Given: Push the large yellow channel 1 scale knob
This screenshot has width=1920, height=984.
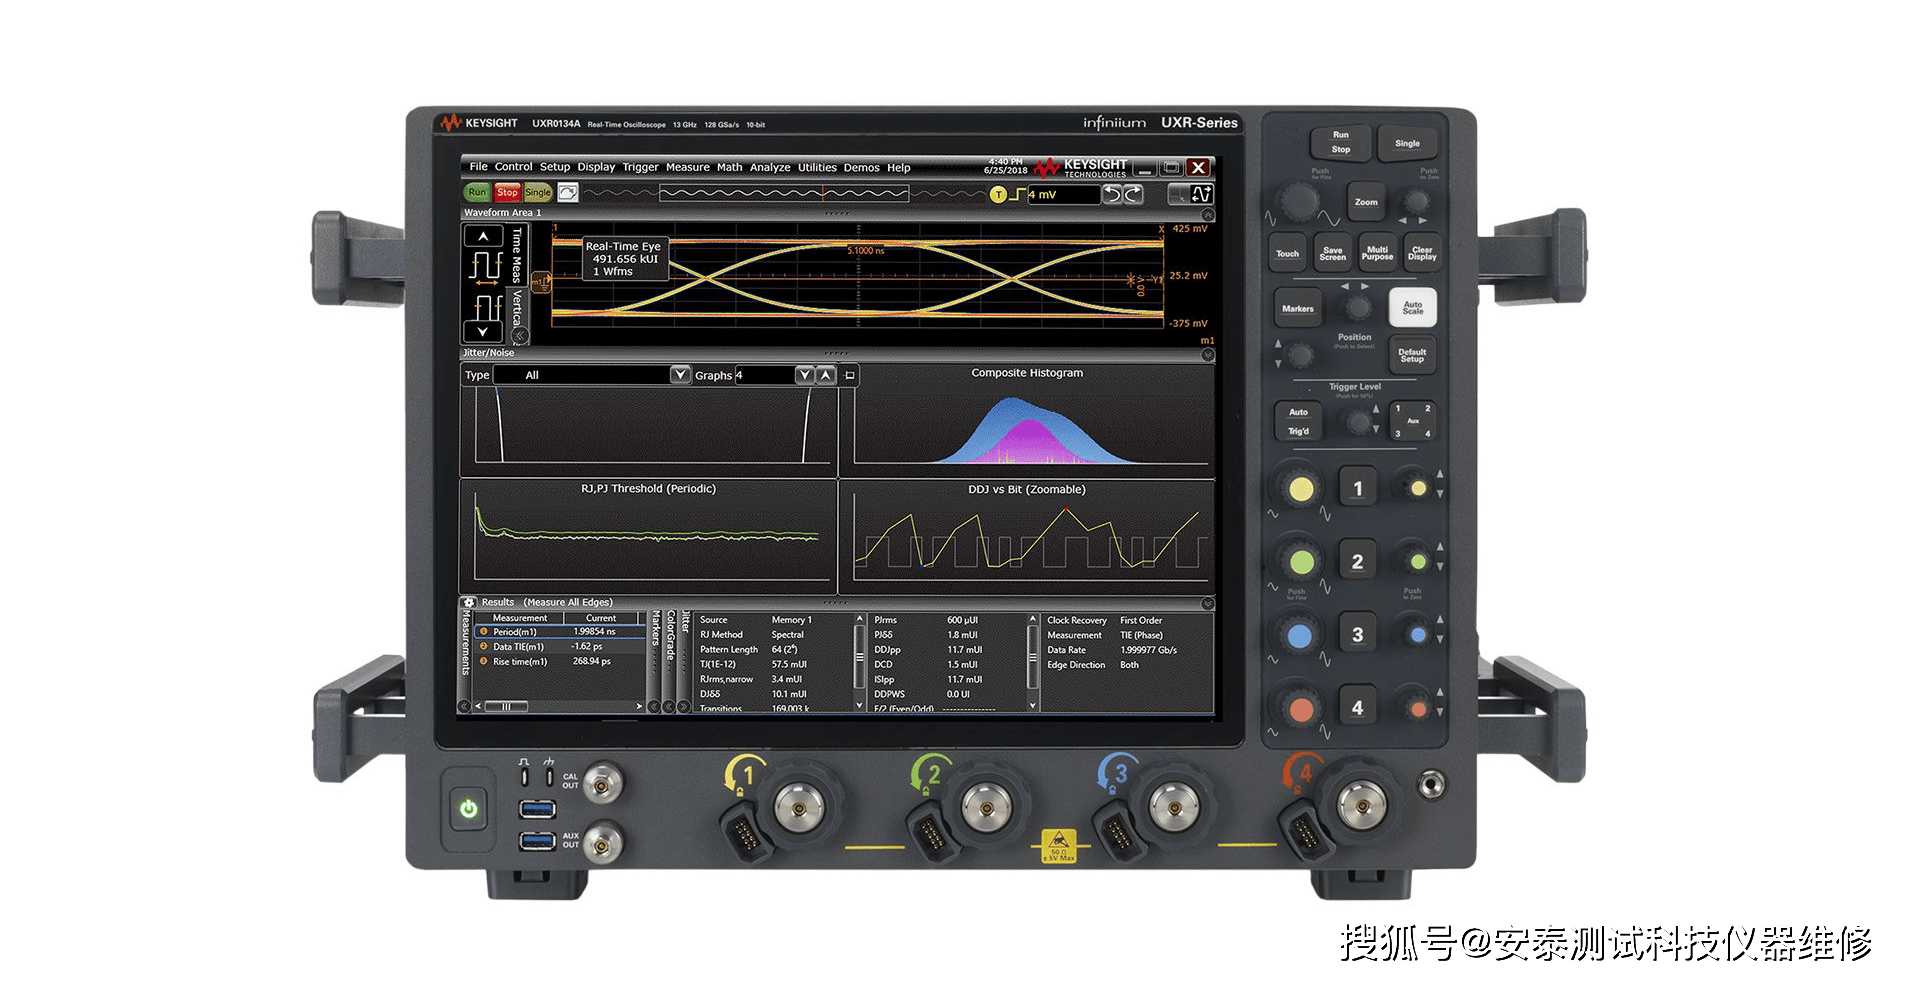Looking at the screenshot, I should (x=1301, y=489).
